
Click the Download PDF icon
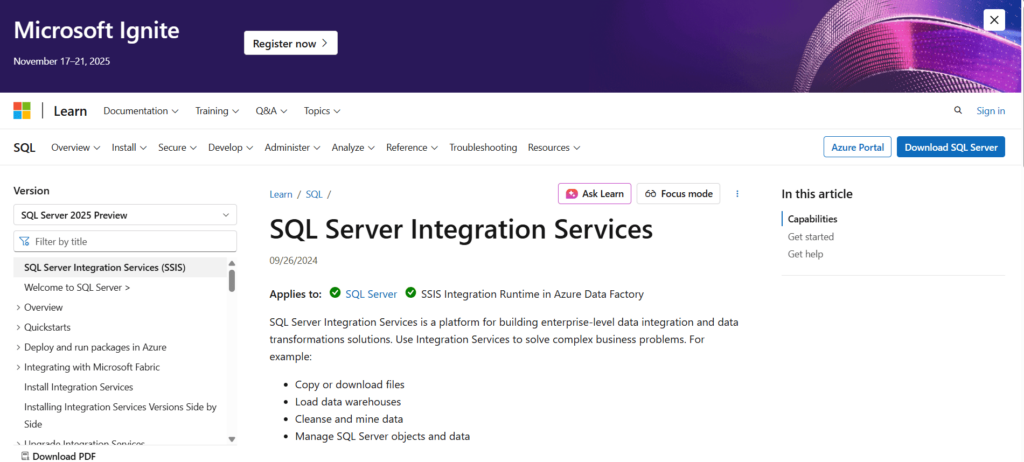click(25, 456)
